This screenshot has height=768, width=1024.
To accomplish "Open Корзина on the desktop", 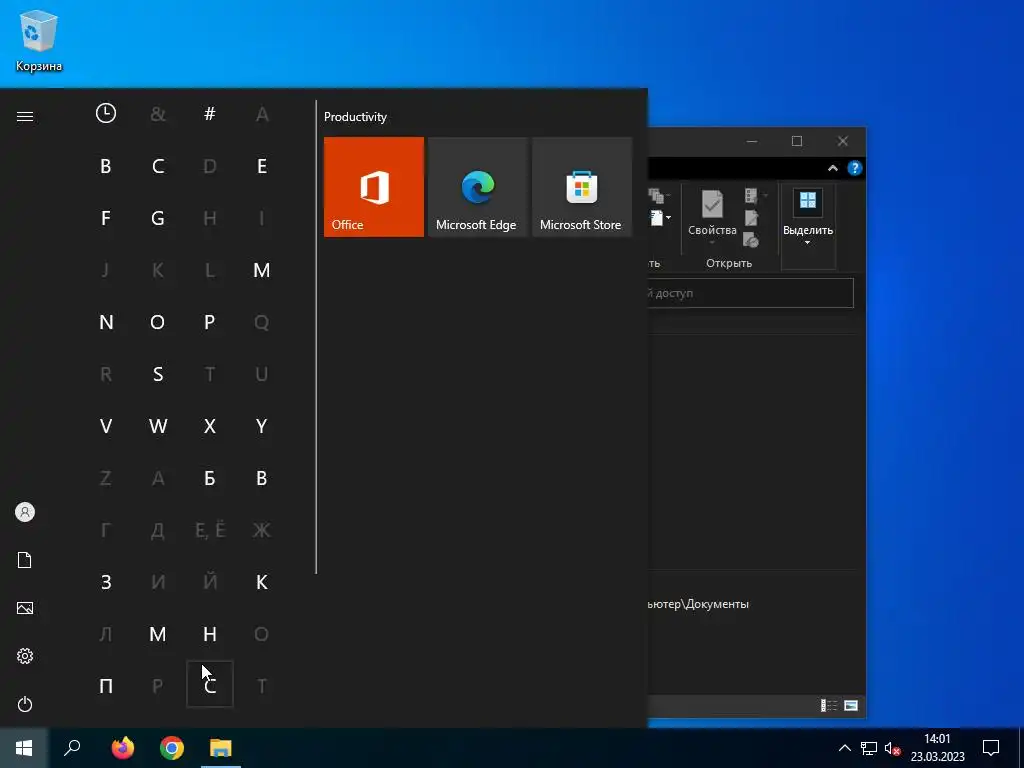I will (39, 41).
